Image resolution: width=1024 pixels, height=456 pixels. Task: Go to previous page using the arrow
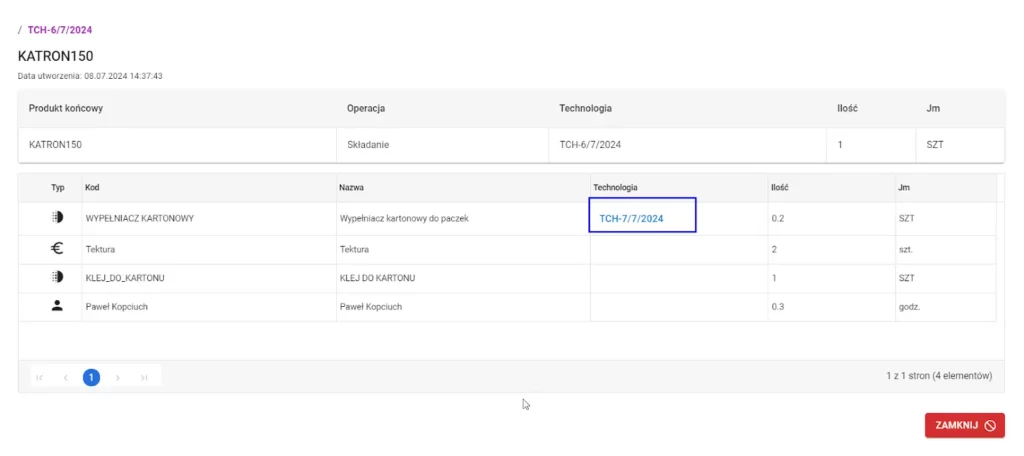66,377
